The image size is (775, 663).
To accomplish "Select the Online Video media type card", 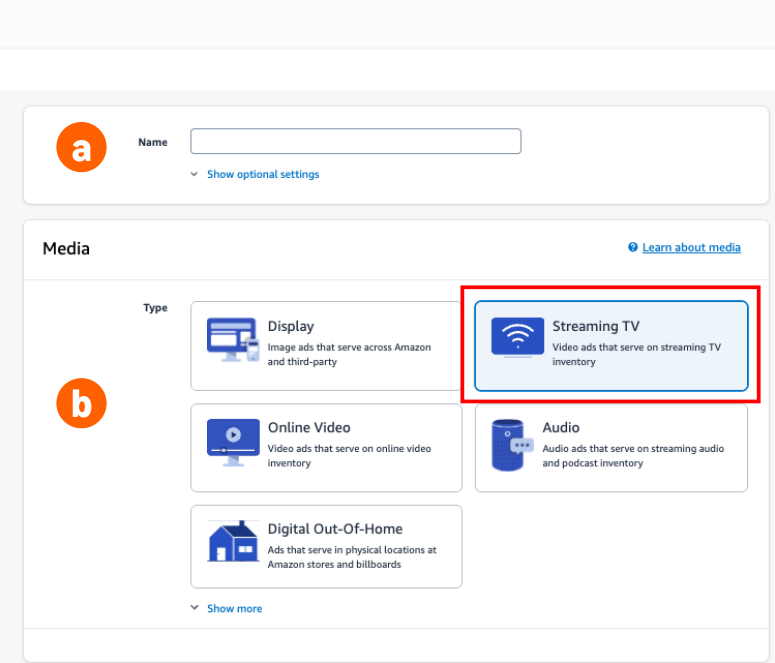I will pyautogui.click(x=326, y=447).
